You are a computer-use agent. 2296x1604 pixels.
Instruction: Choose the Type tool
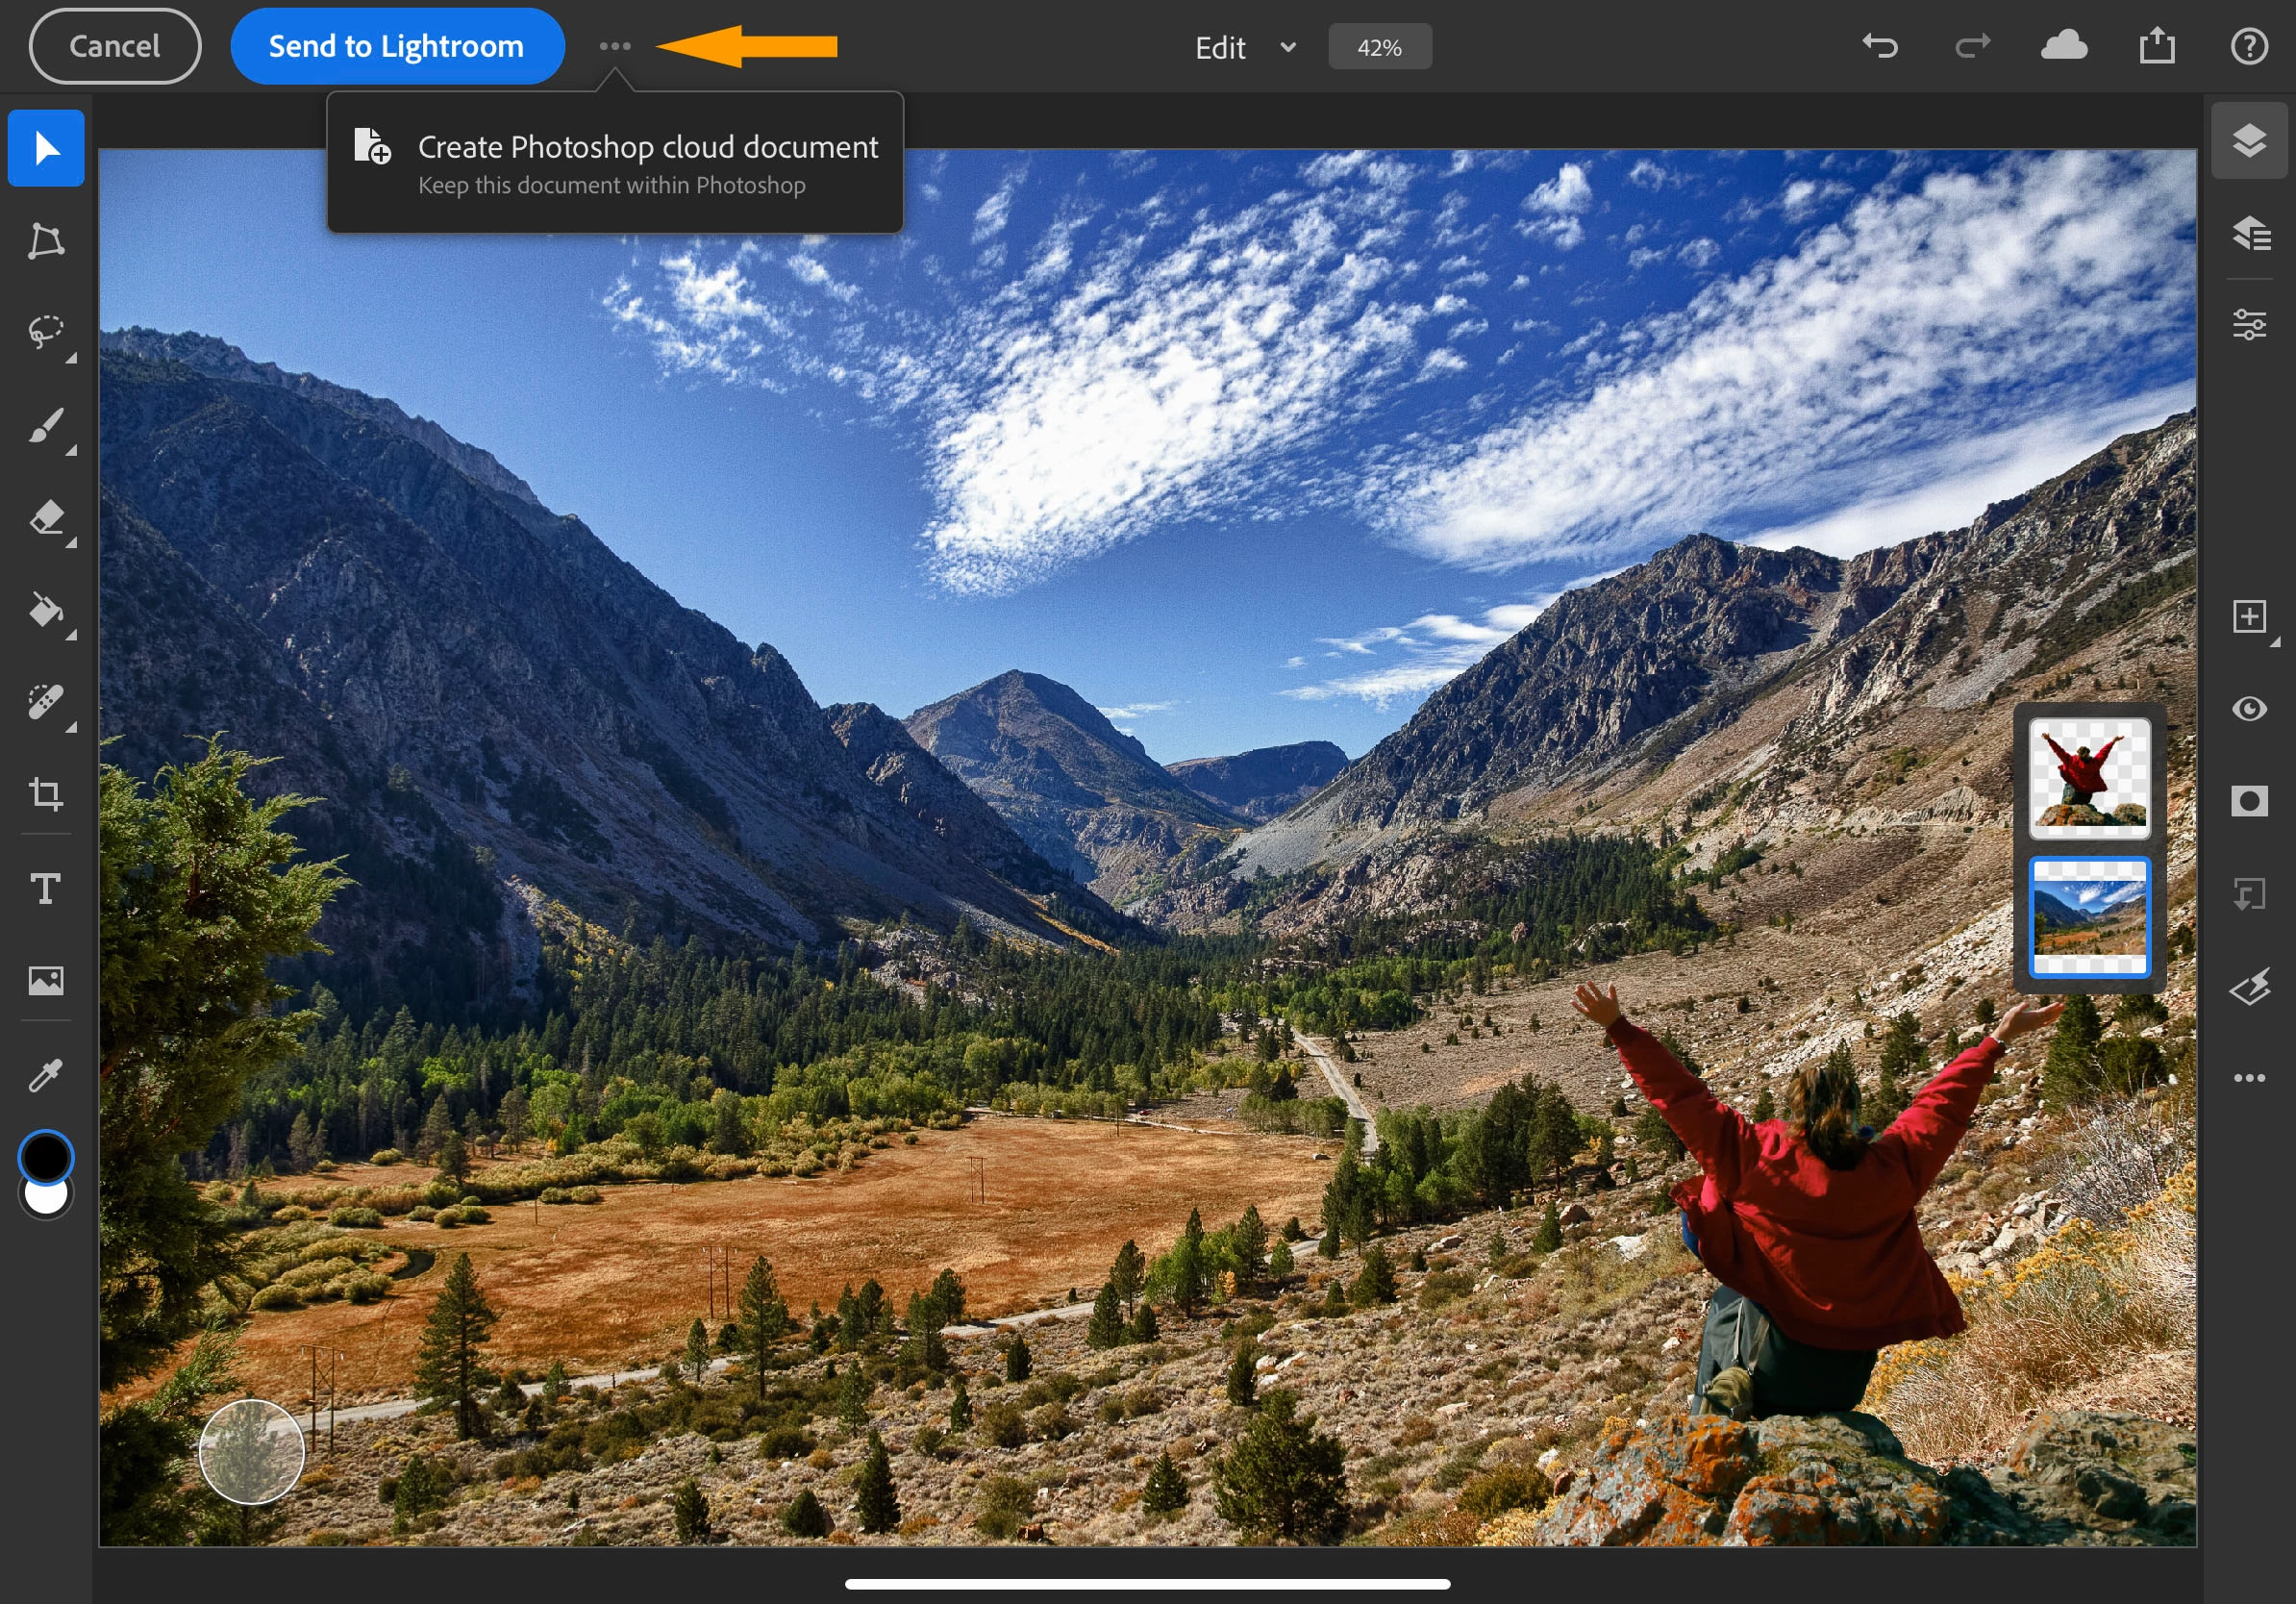(46, 888)
